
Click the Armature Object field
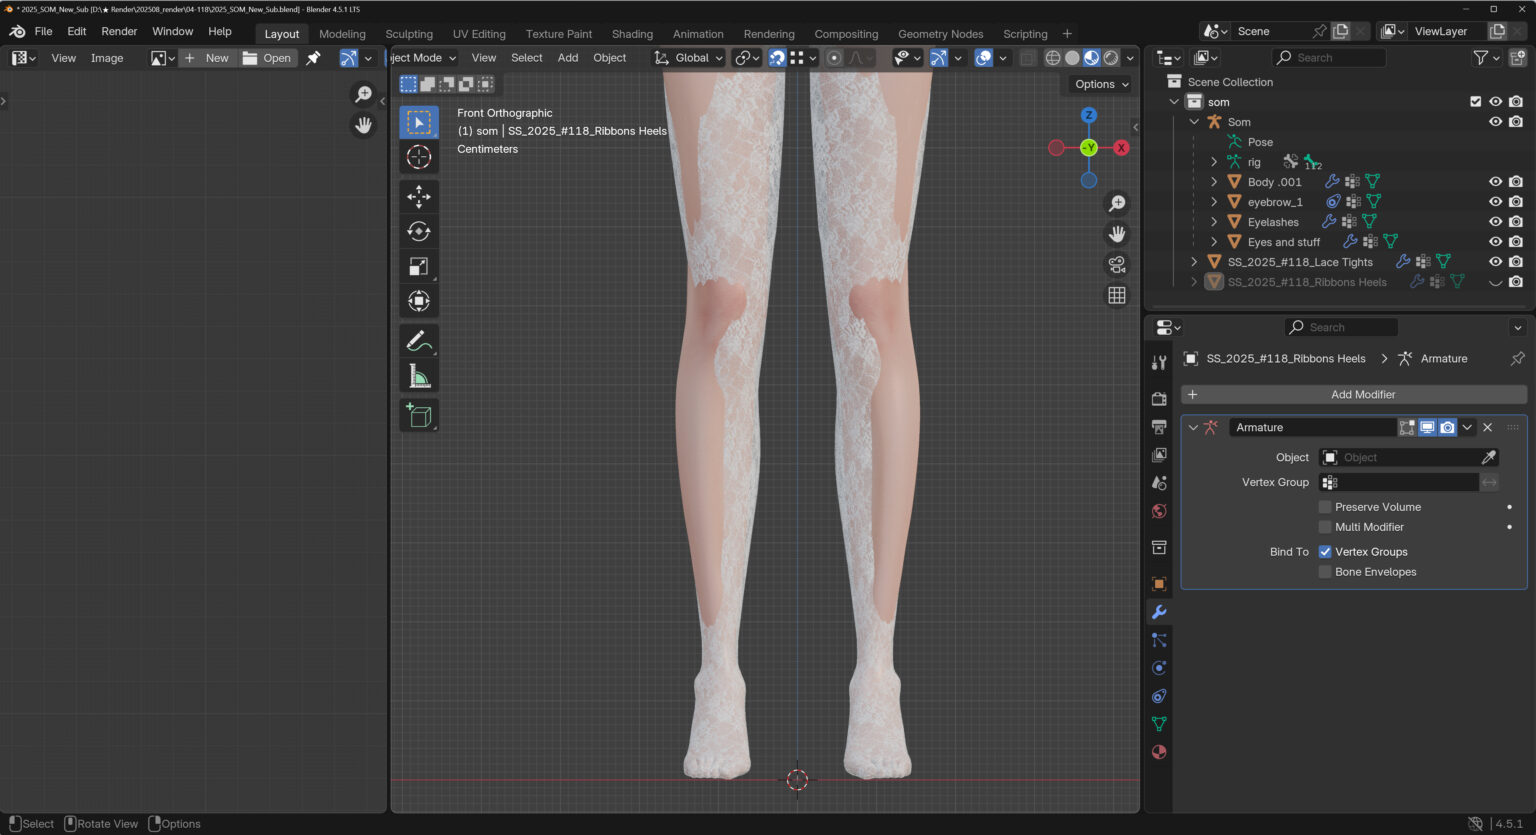click(x=1400, y=457)
